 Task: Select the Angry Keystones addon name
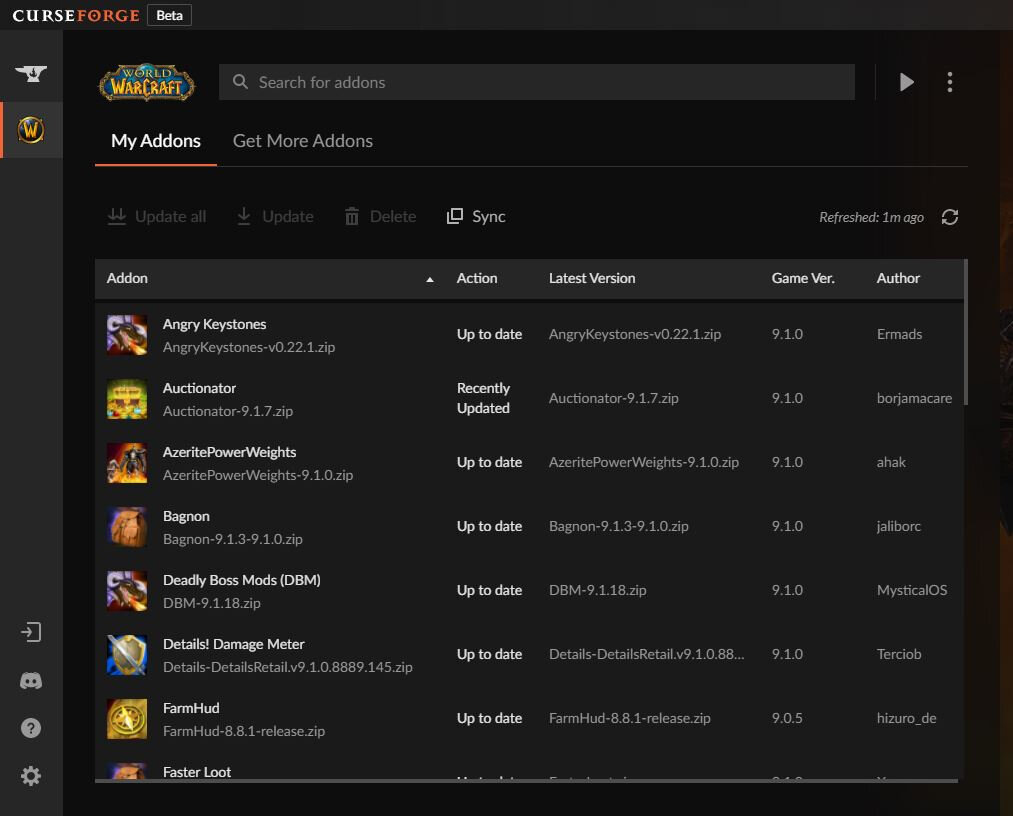point(214,324)
